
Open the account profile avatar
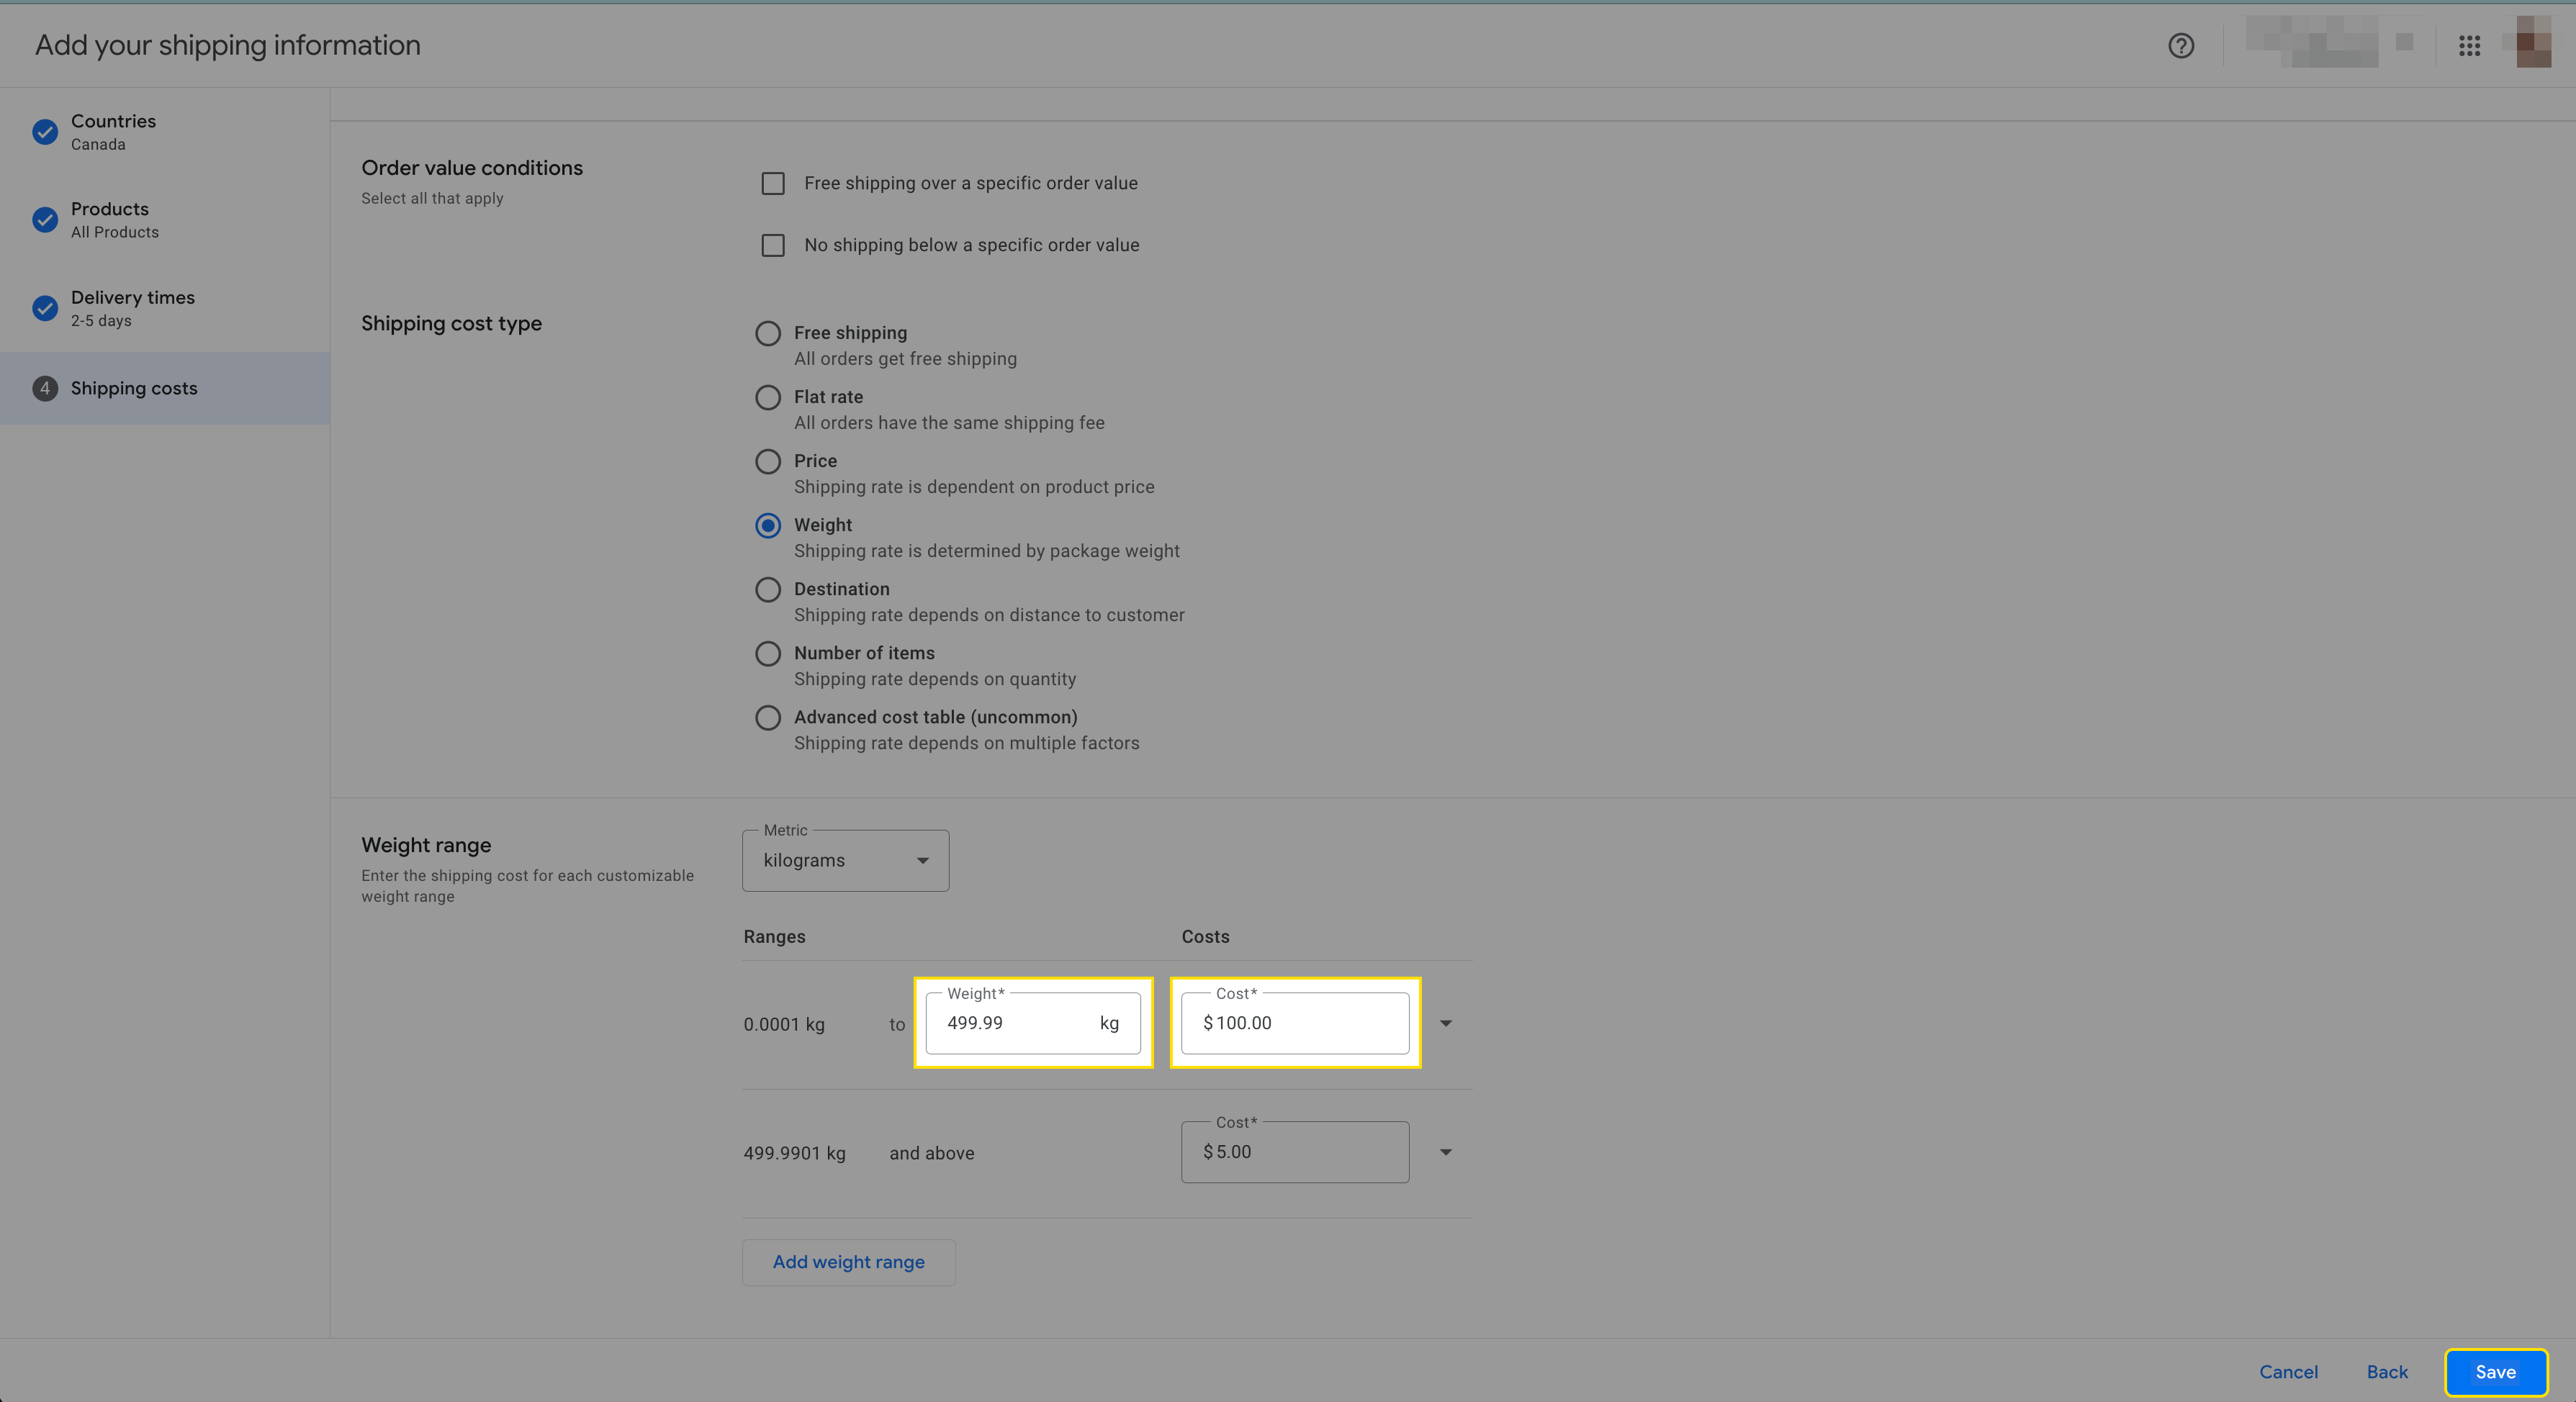pos(2533,42)
